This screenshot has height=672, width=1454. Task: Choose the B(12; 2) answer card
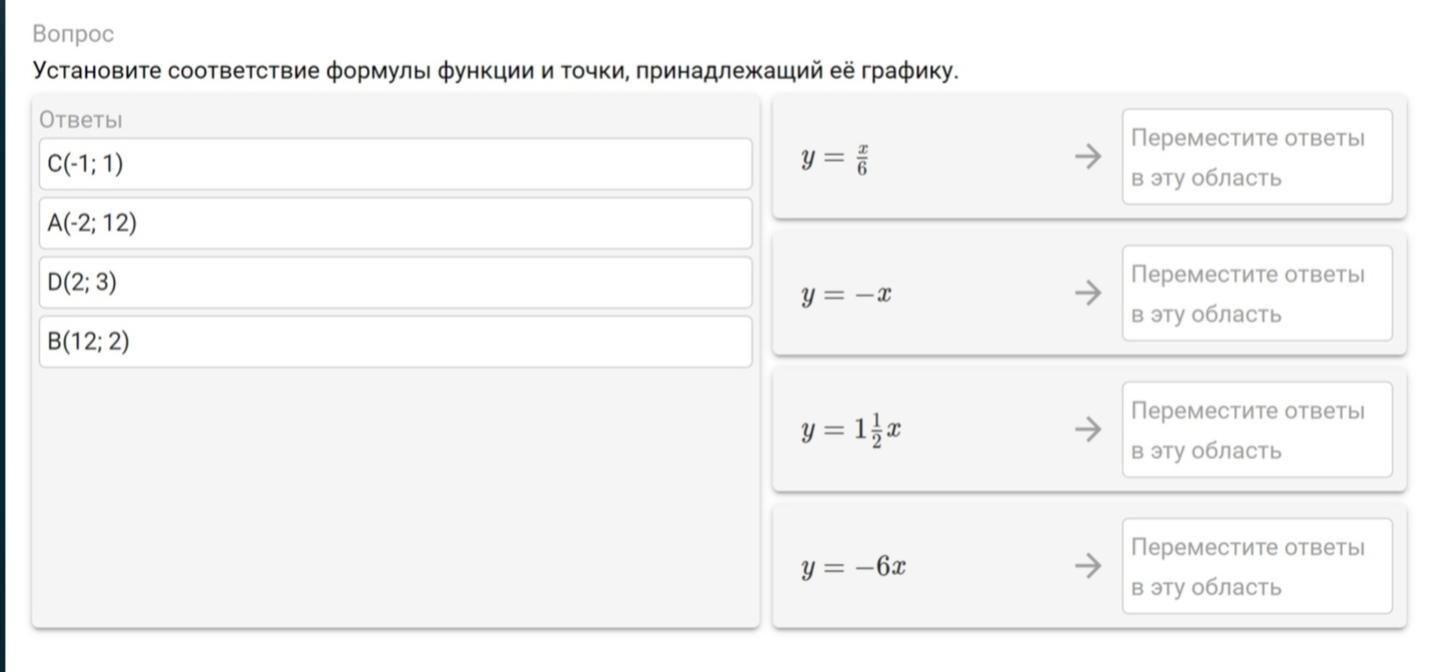click(395, 342)
